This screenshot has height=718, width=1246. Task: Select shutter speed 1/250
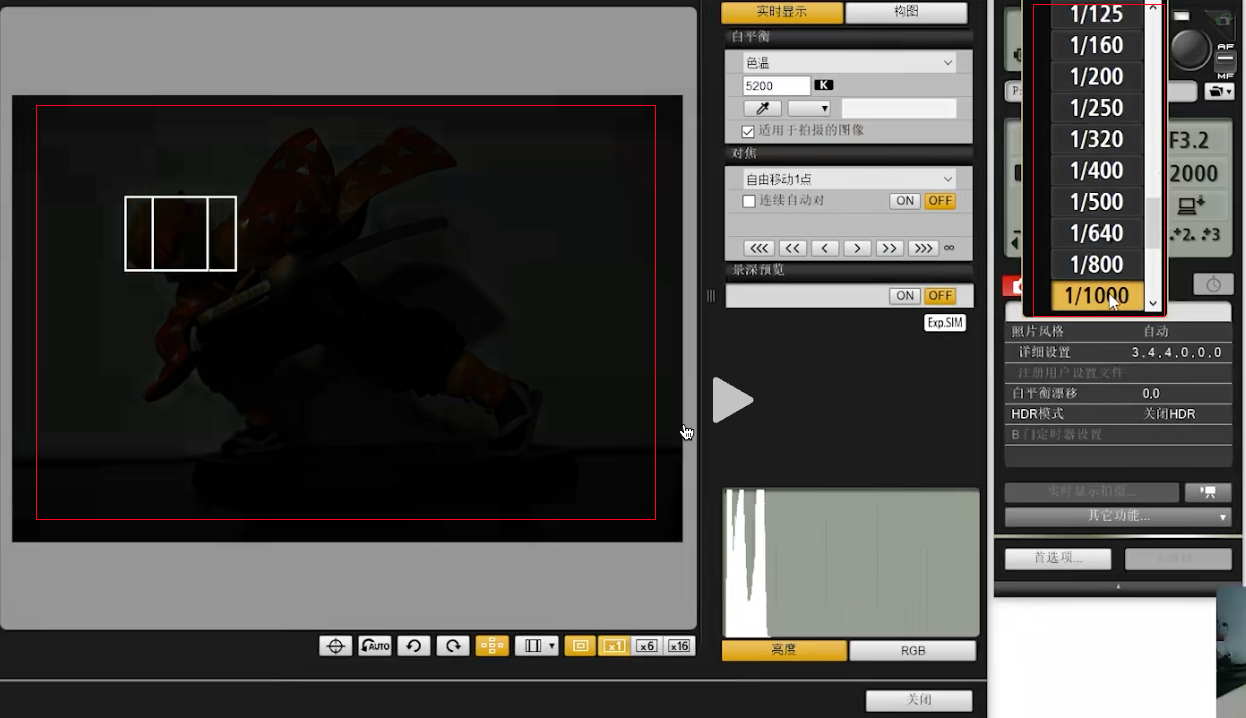click(1097, 108)
